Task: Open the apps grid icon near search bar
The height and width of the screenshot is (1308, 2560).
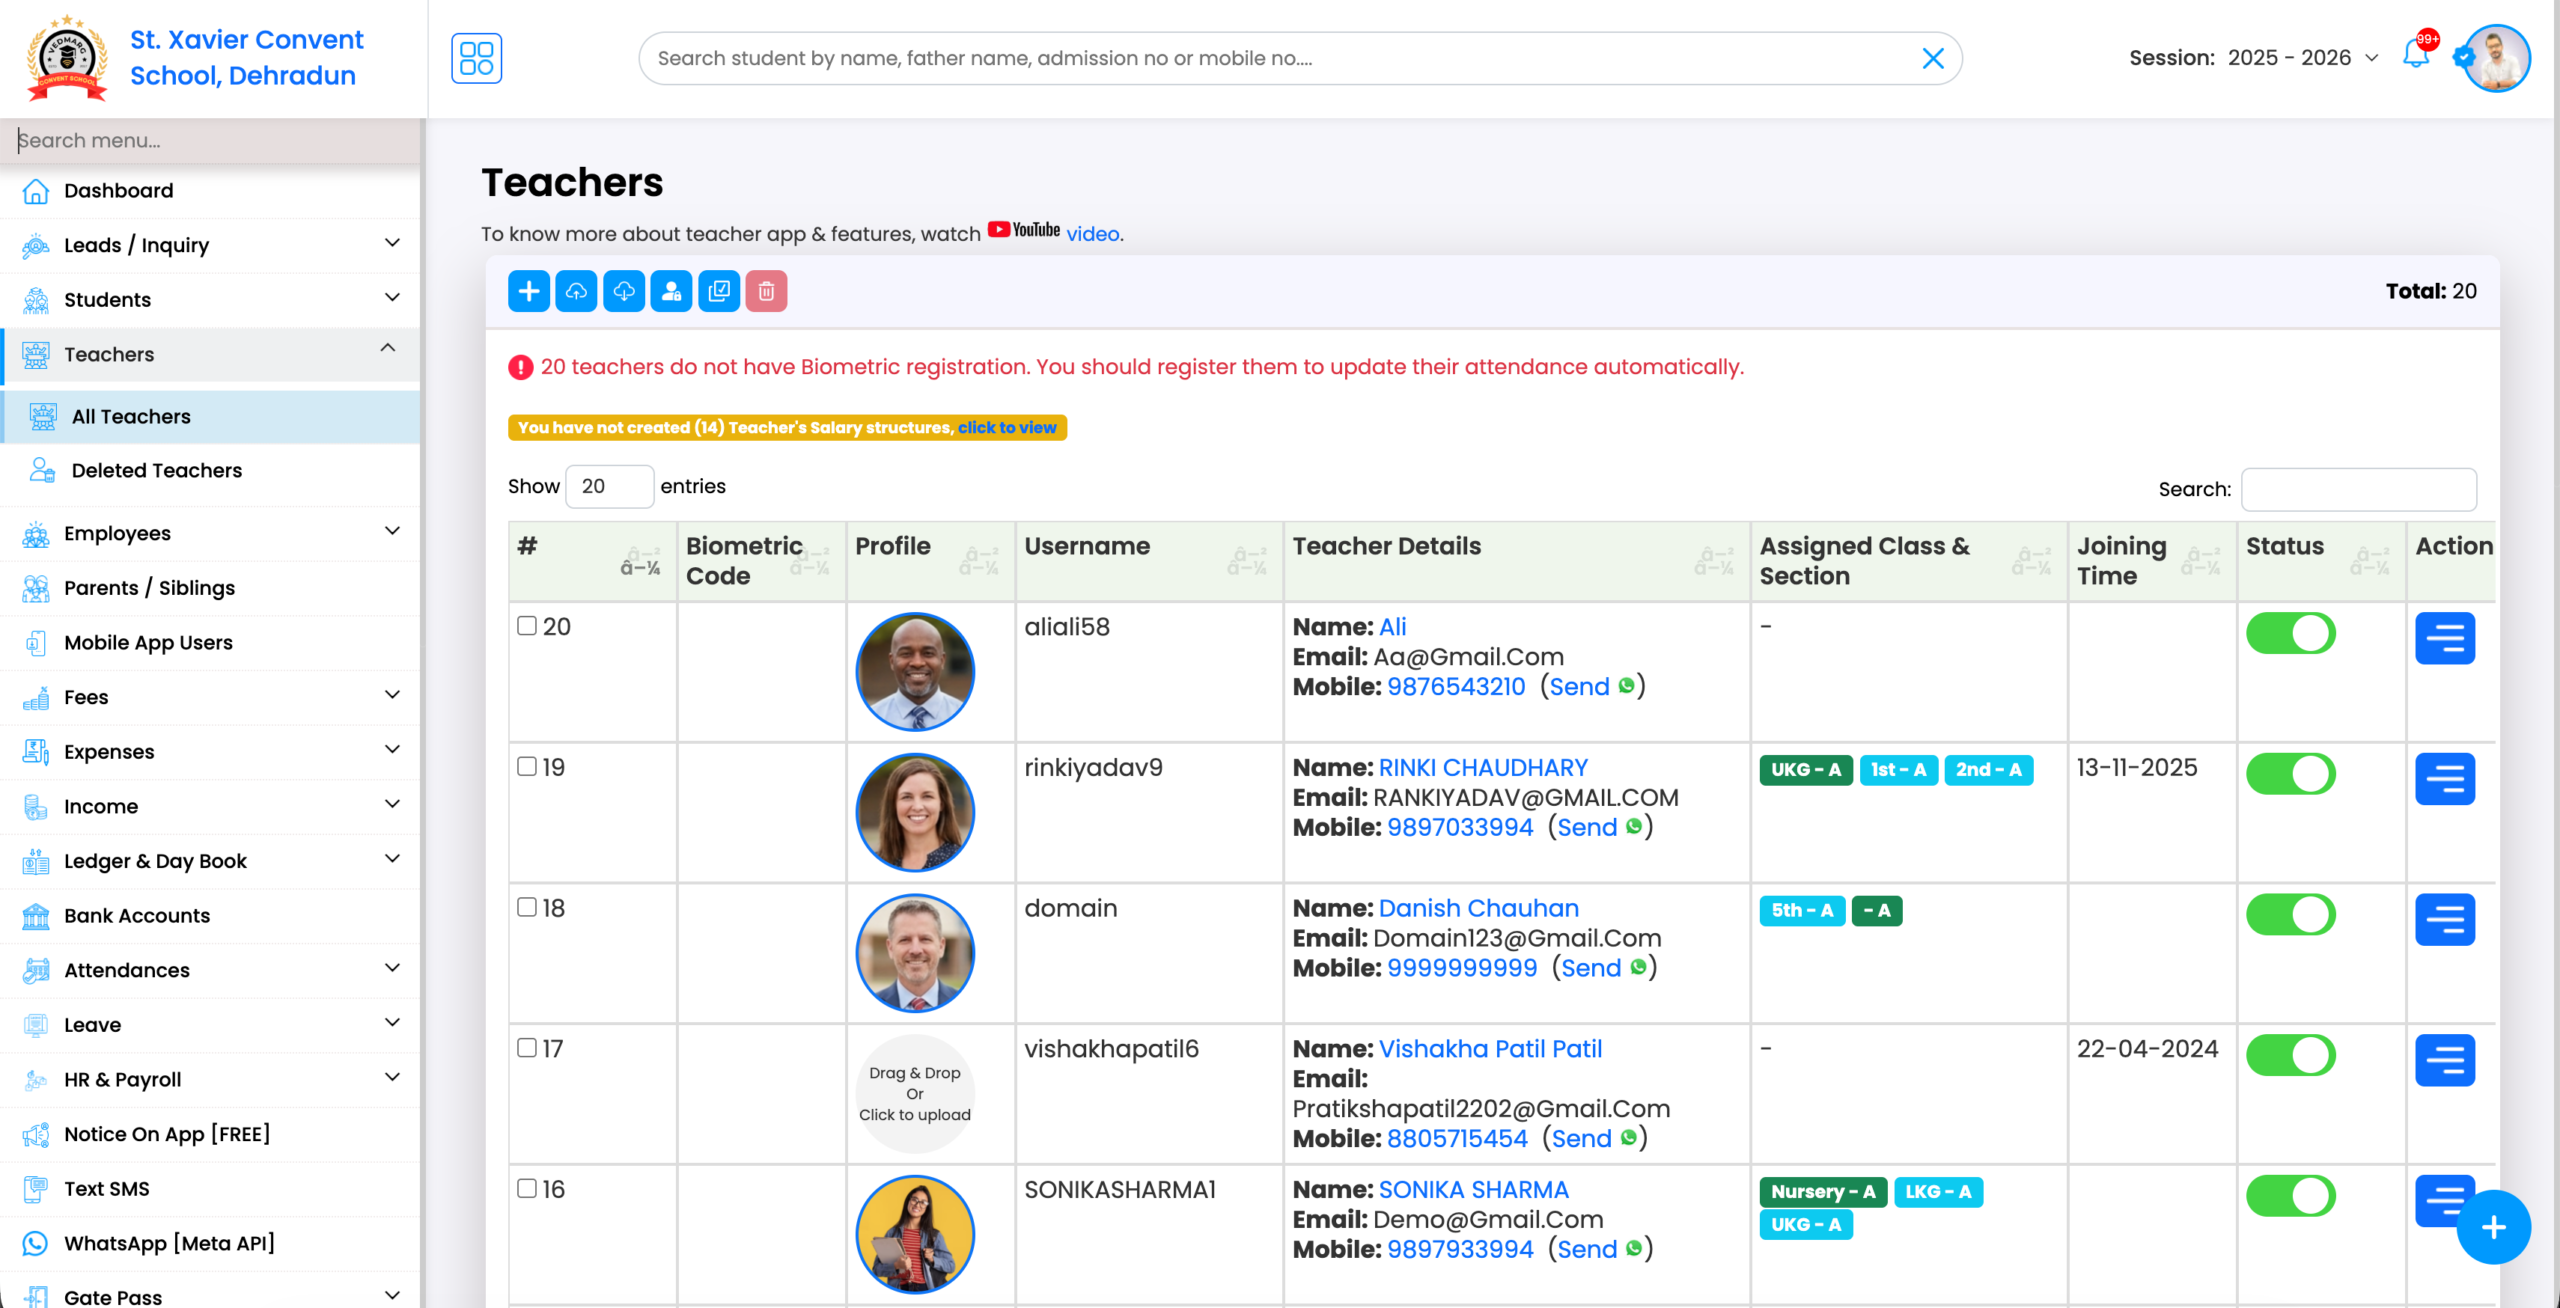Action: pyautogui.click(x=476, y=58)
